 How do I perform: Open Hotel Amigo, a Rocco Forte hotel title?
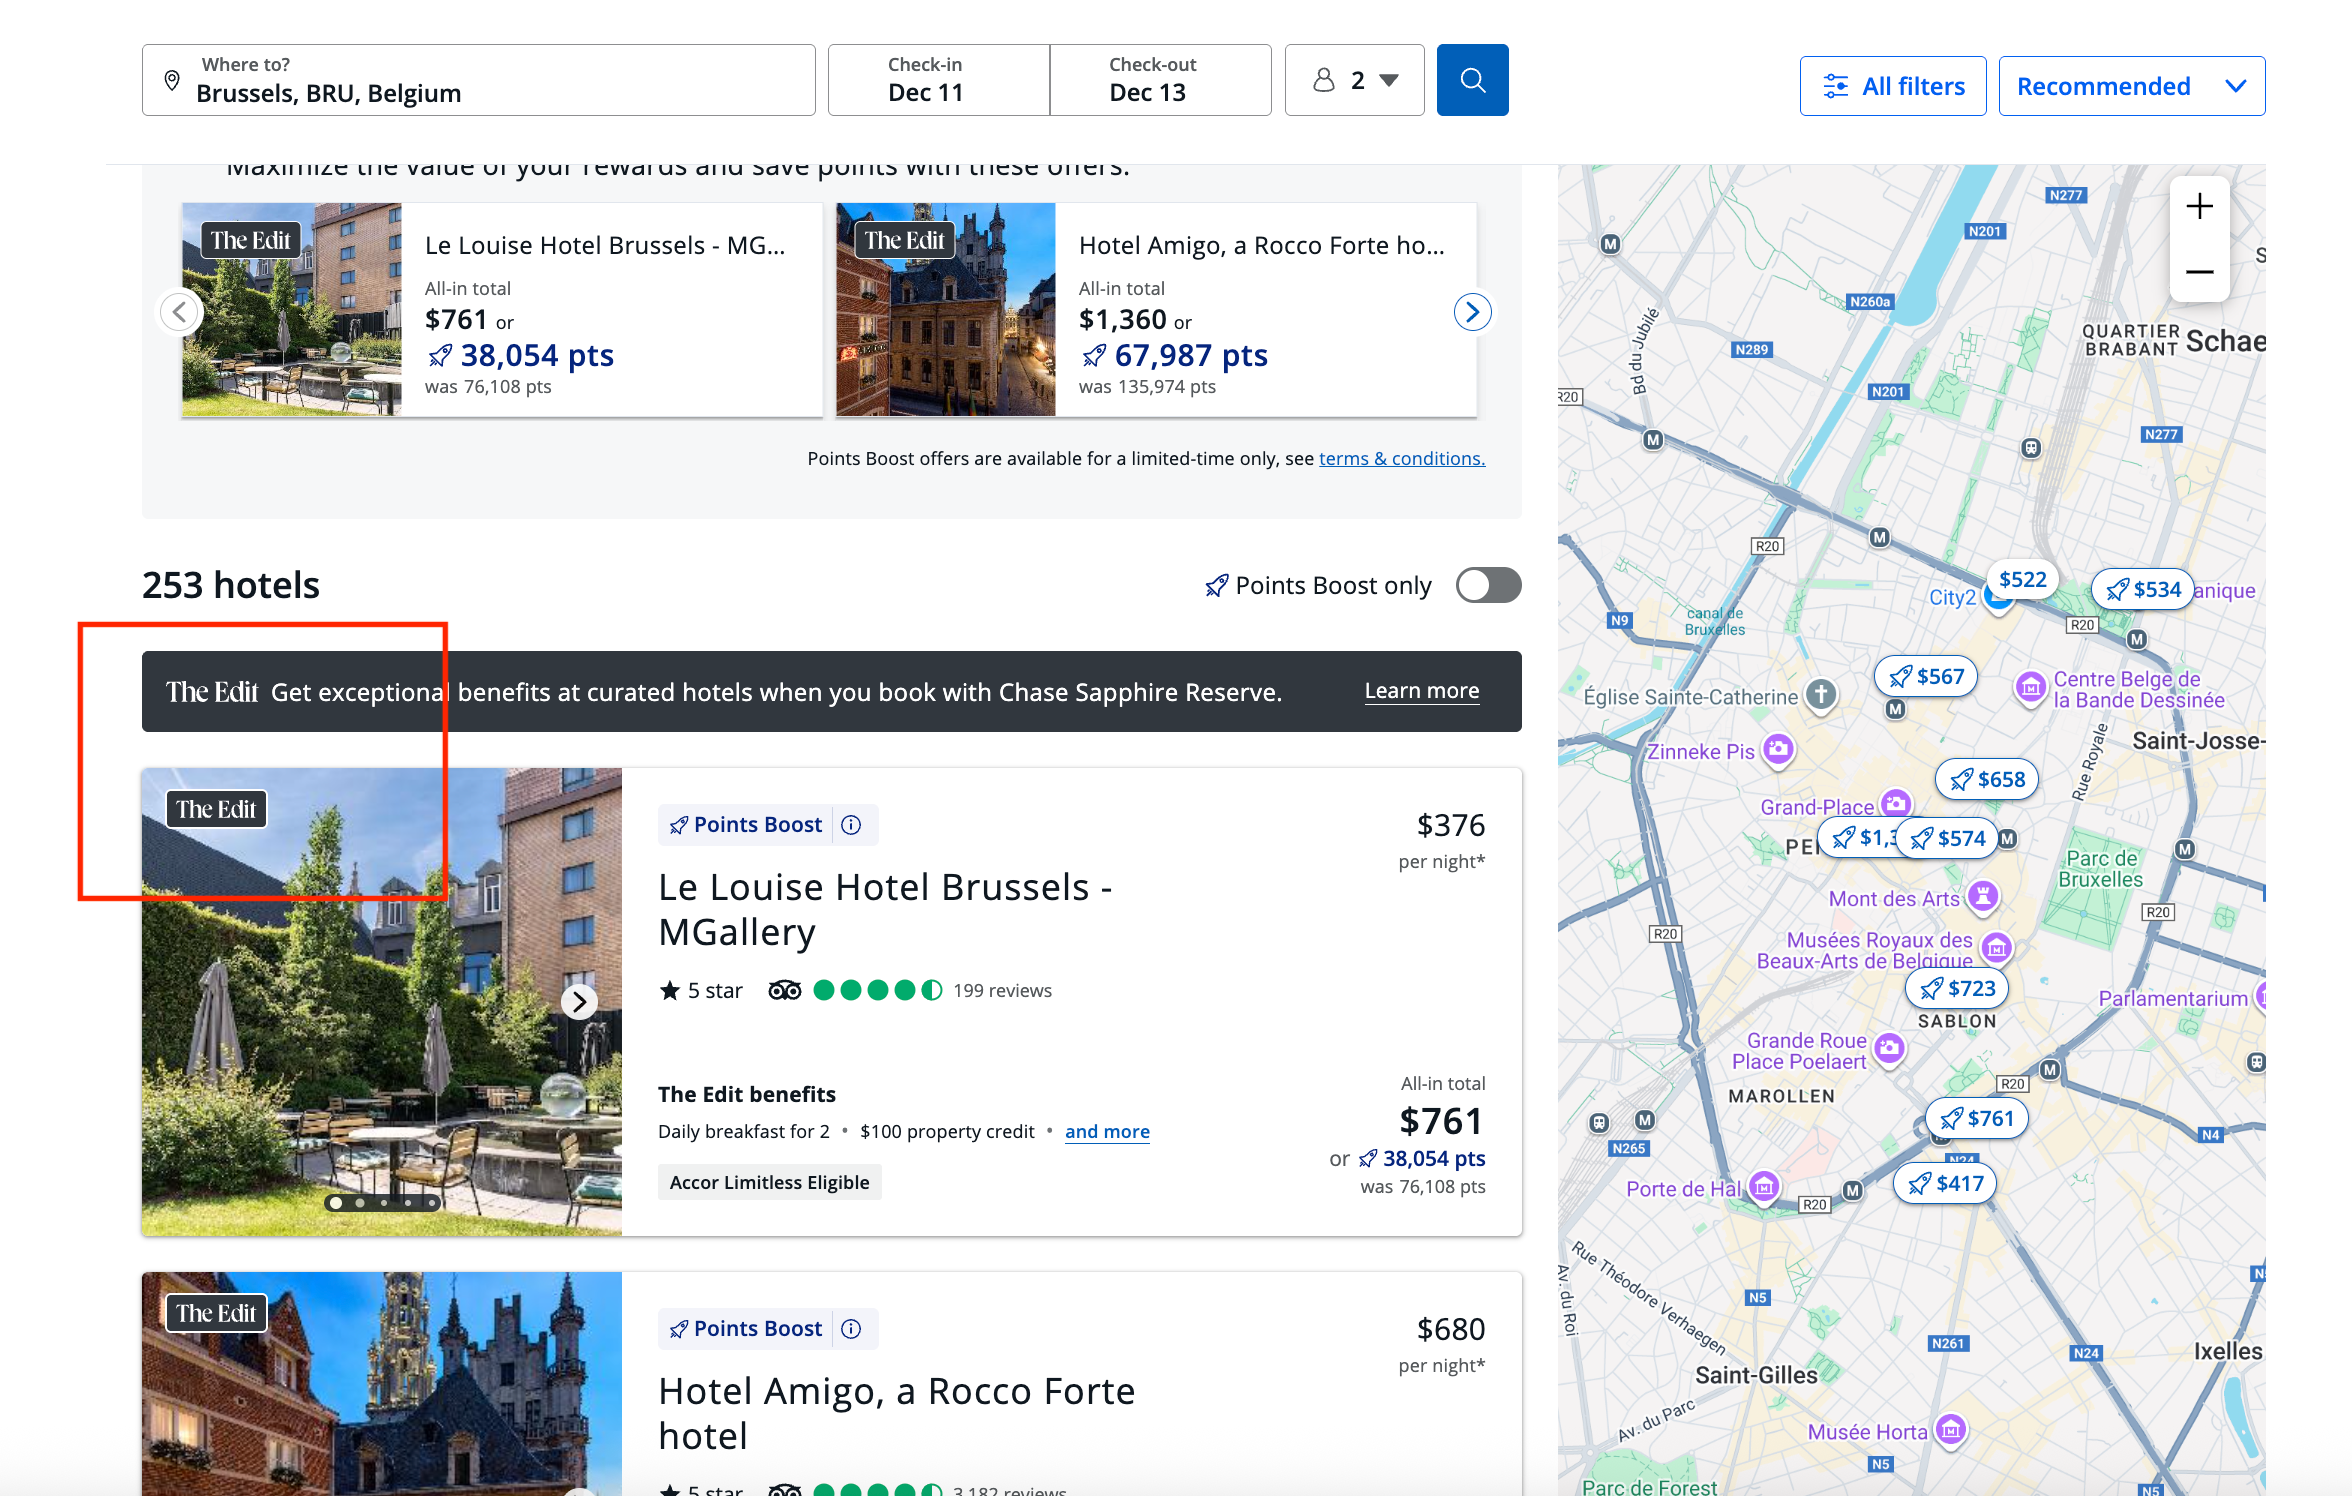[896, 1413]
